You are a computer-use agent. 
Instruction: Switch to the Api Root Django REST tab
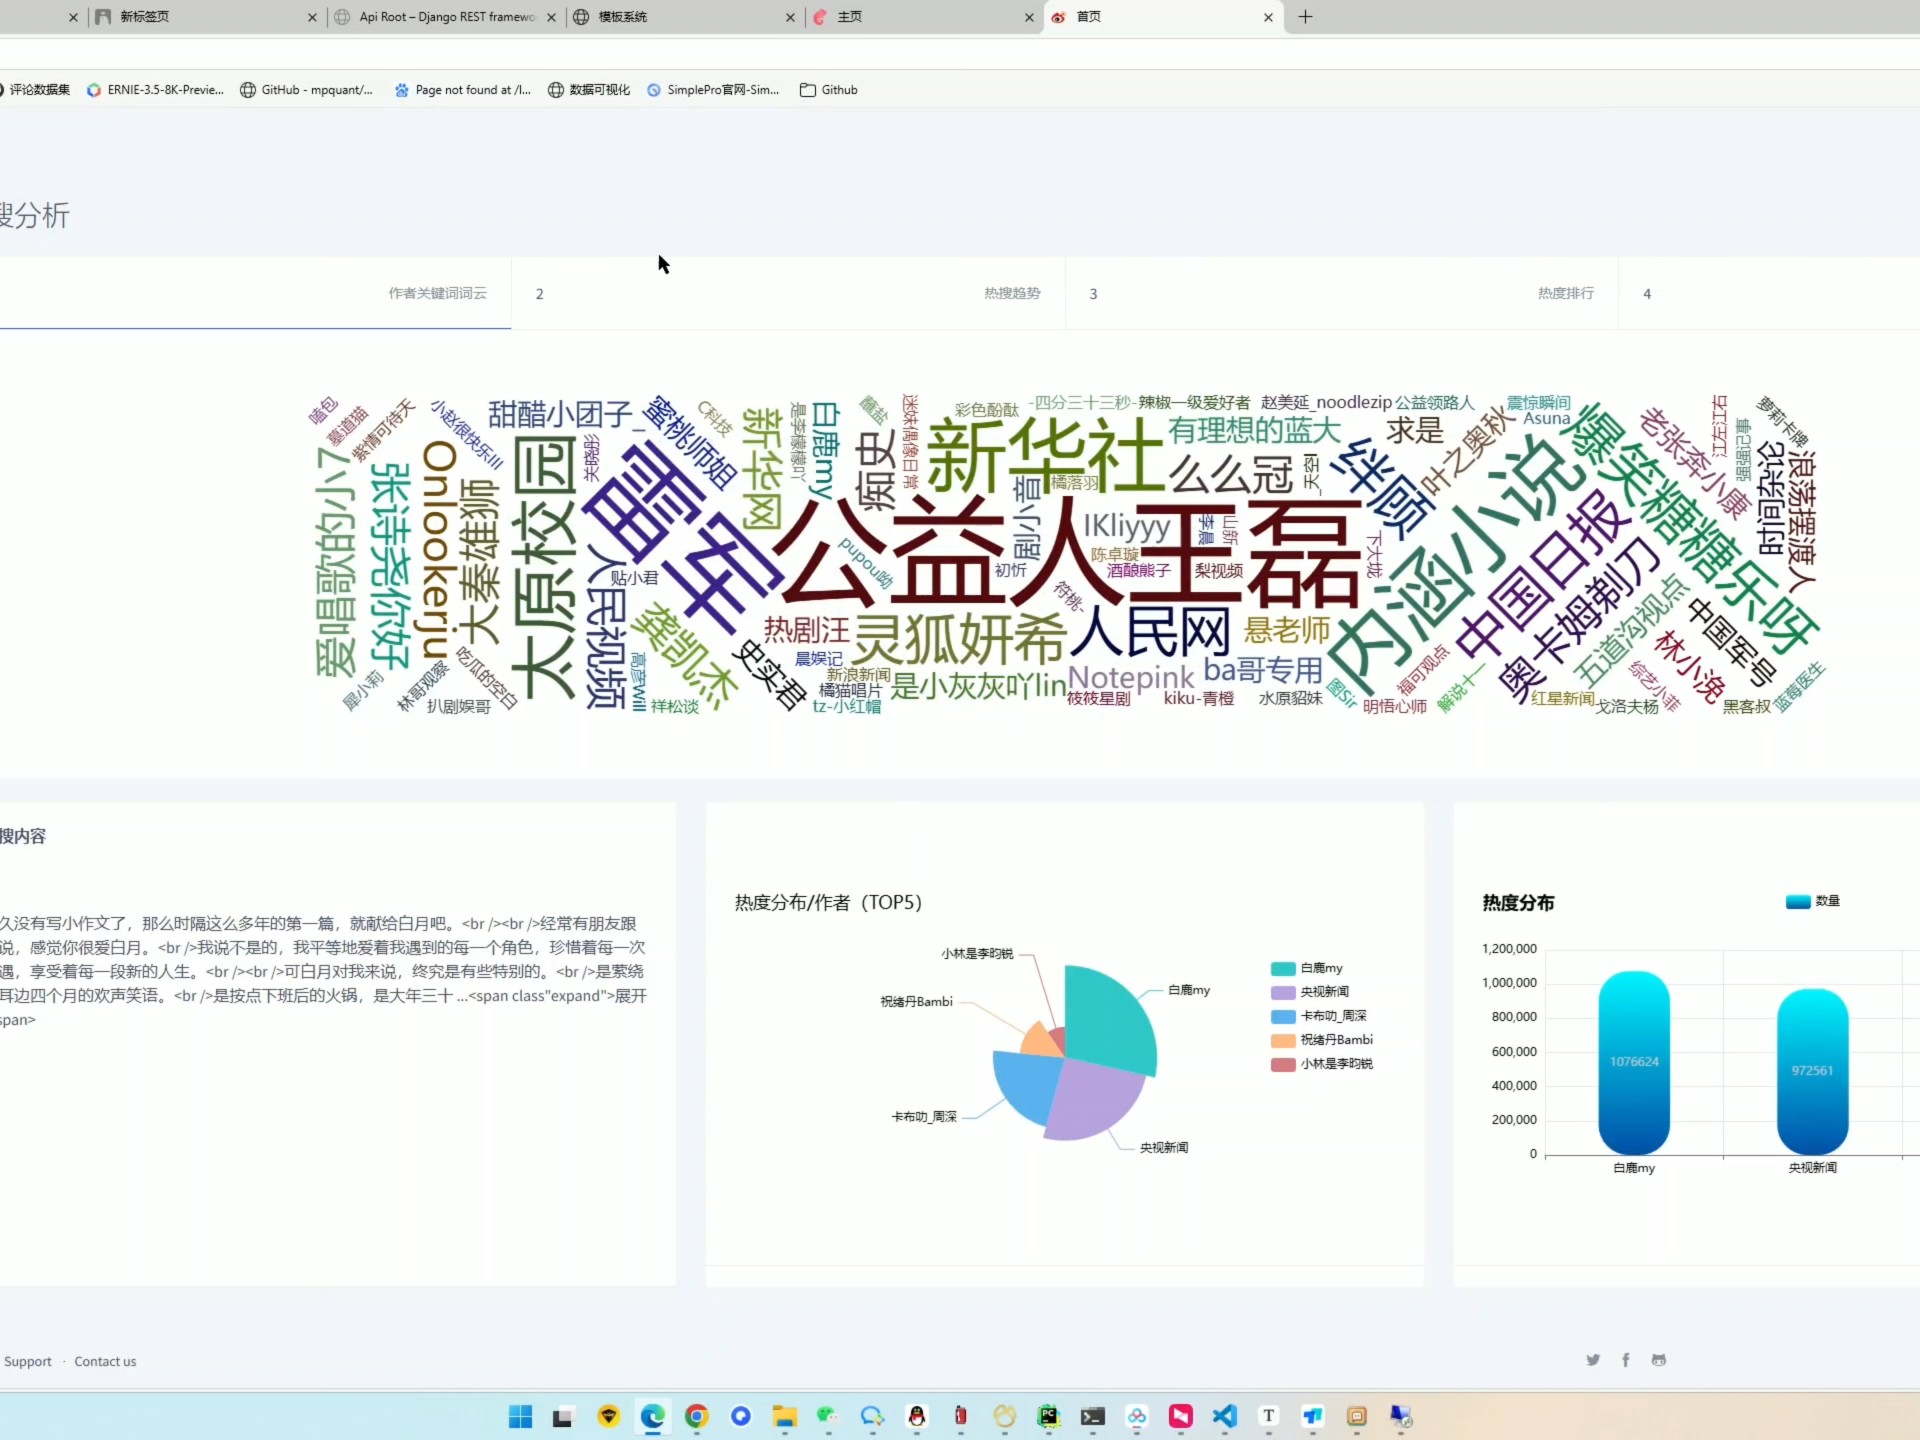(x=445, y=17)
